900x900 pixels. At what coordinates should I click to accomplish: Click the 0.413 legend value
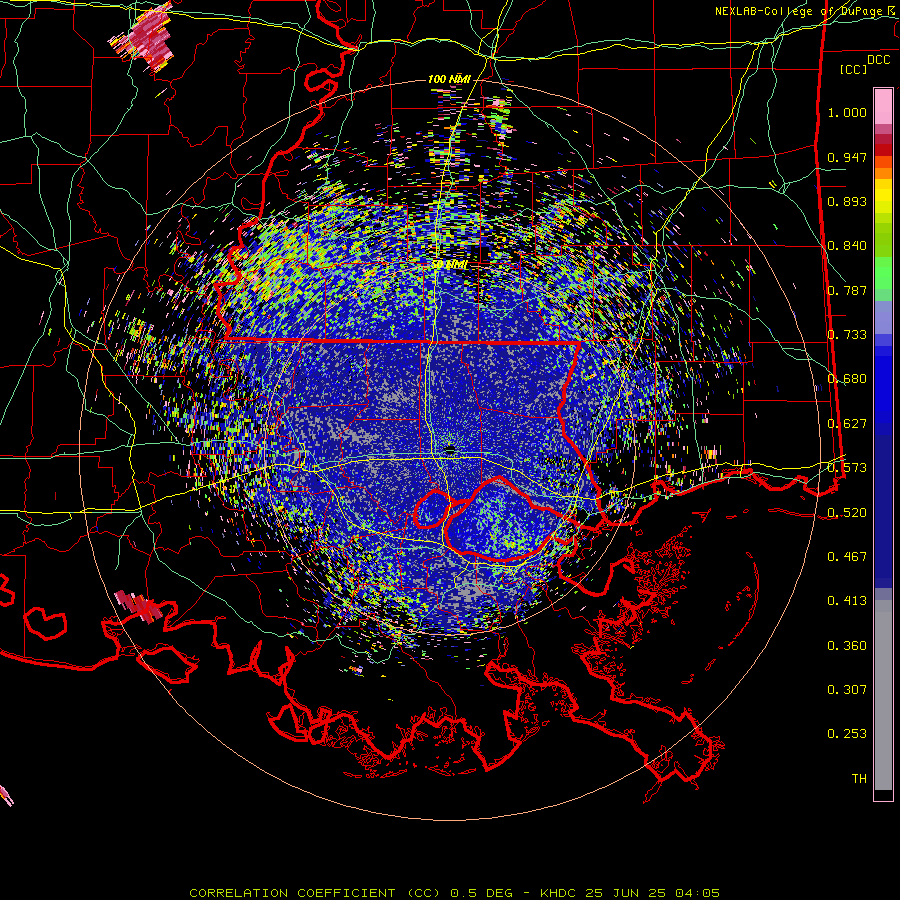[847, 601]
